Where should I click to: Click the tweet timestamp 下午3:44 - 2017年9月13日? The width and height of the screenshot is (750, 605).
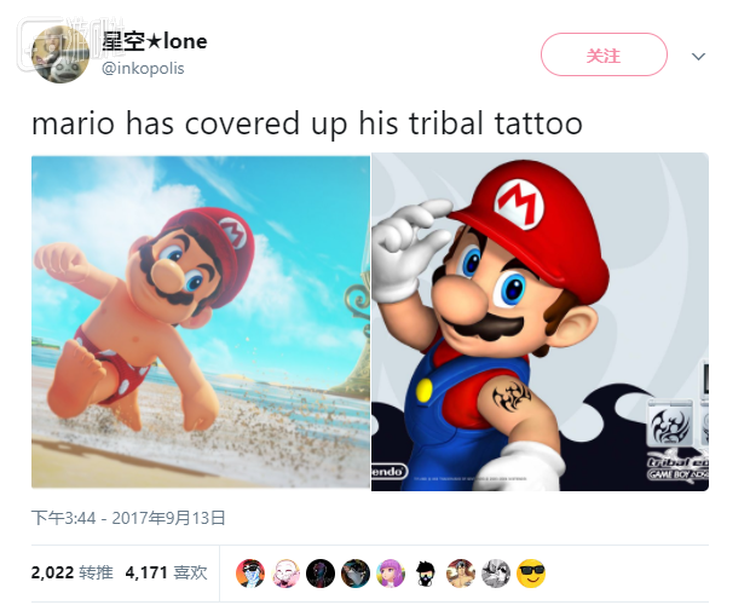pyautogui.click(x=128, y=517)
